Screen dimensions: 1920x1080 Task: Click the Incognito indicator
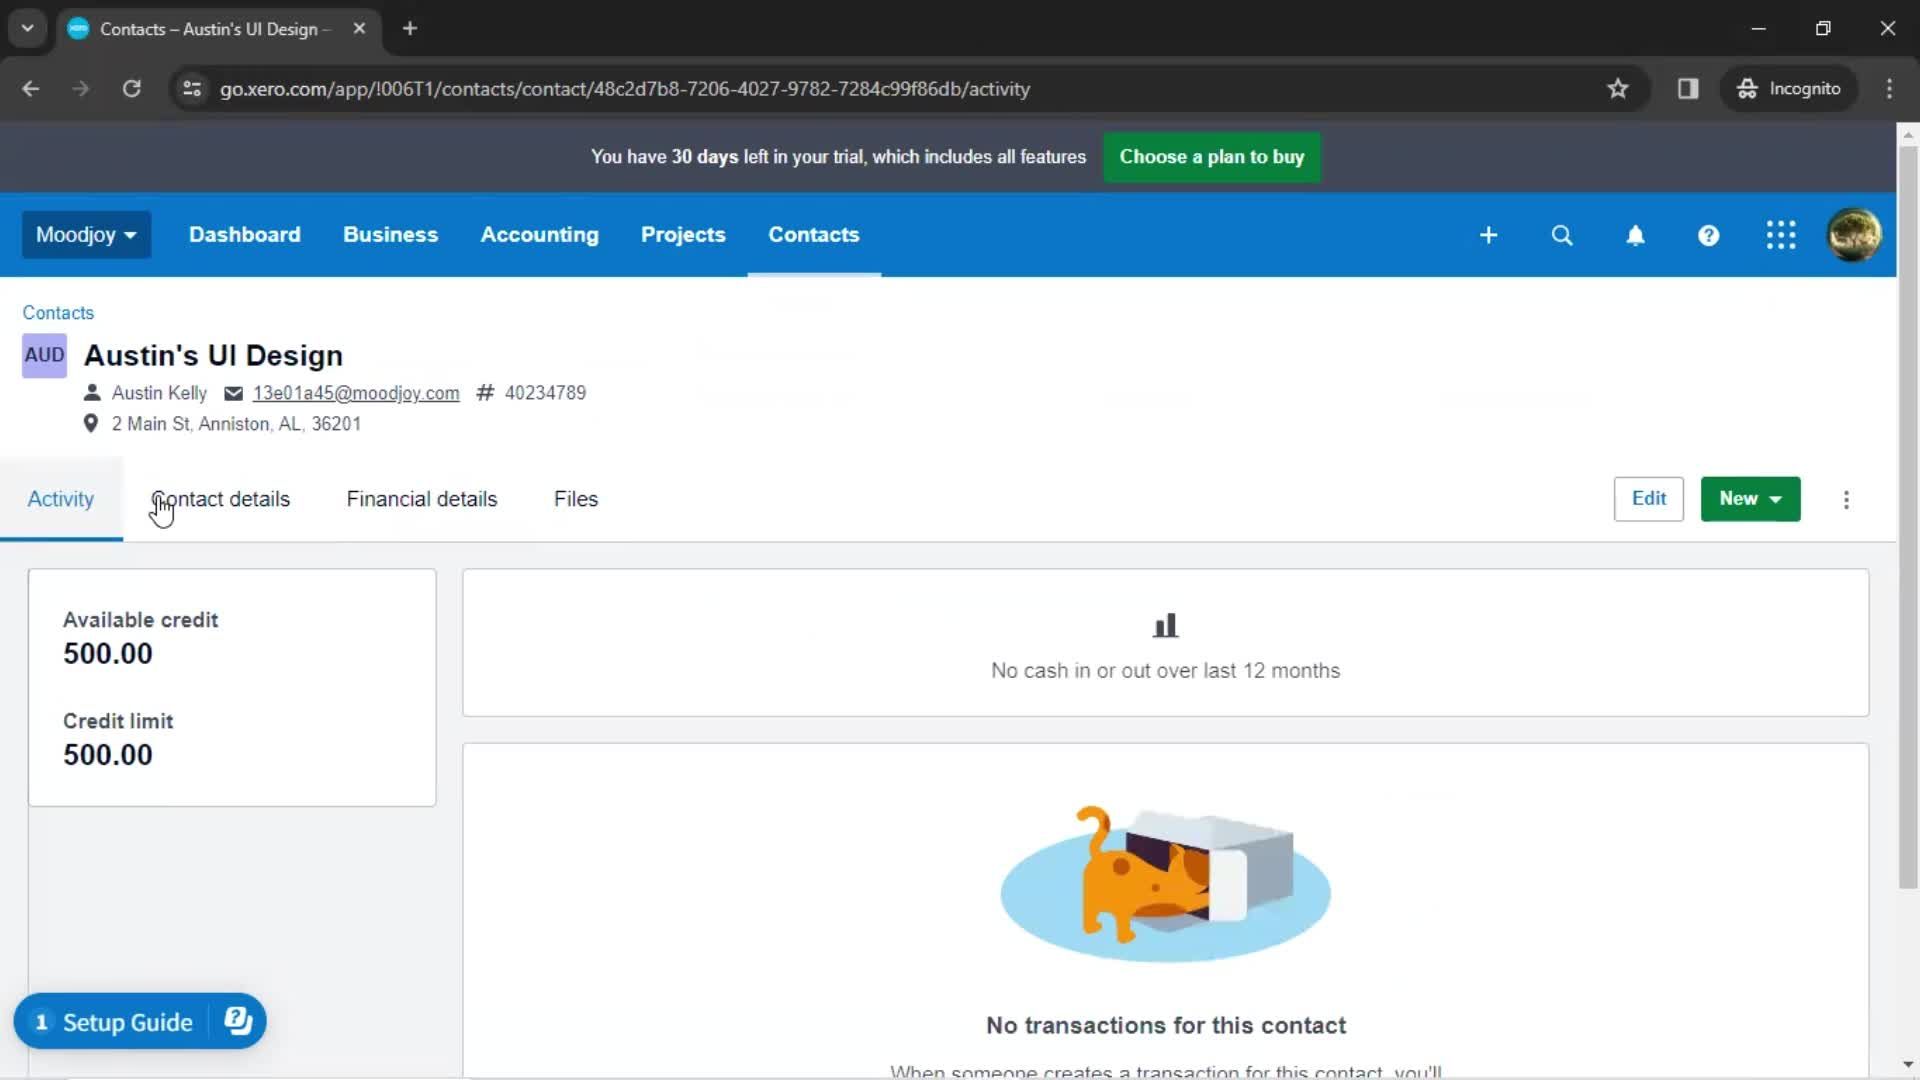[1788, 89]
